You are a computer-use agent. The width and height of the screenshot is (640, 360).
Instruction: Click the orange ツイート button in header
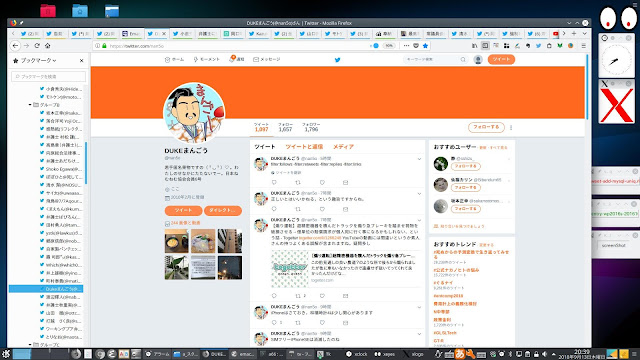[x=501, y=59]
